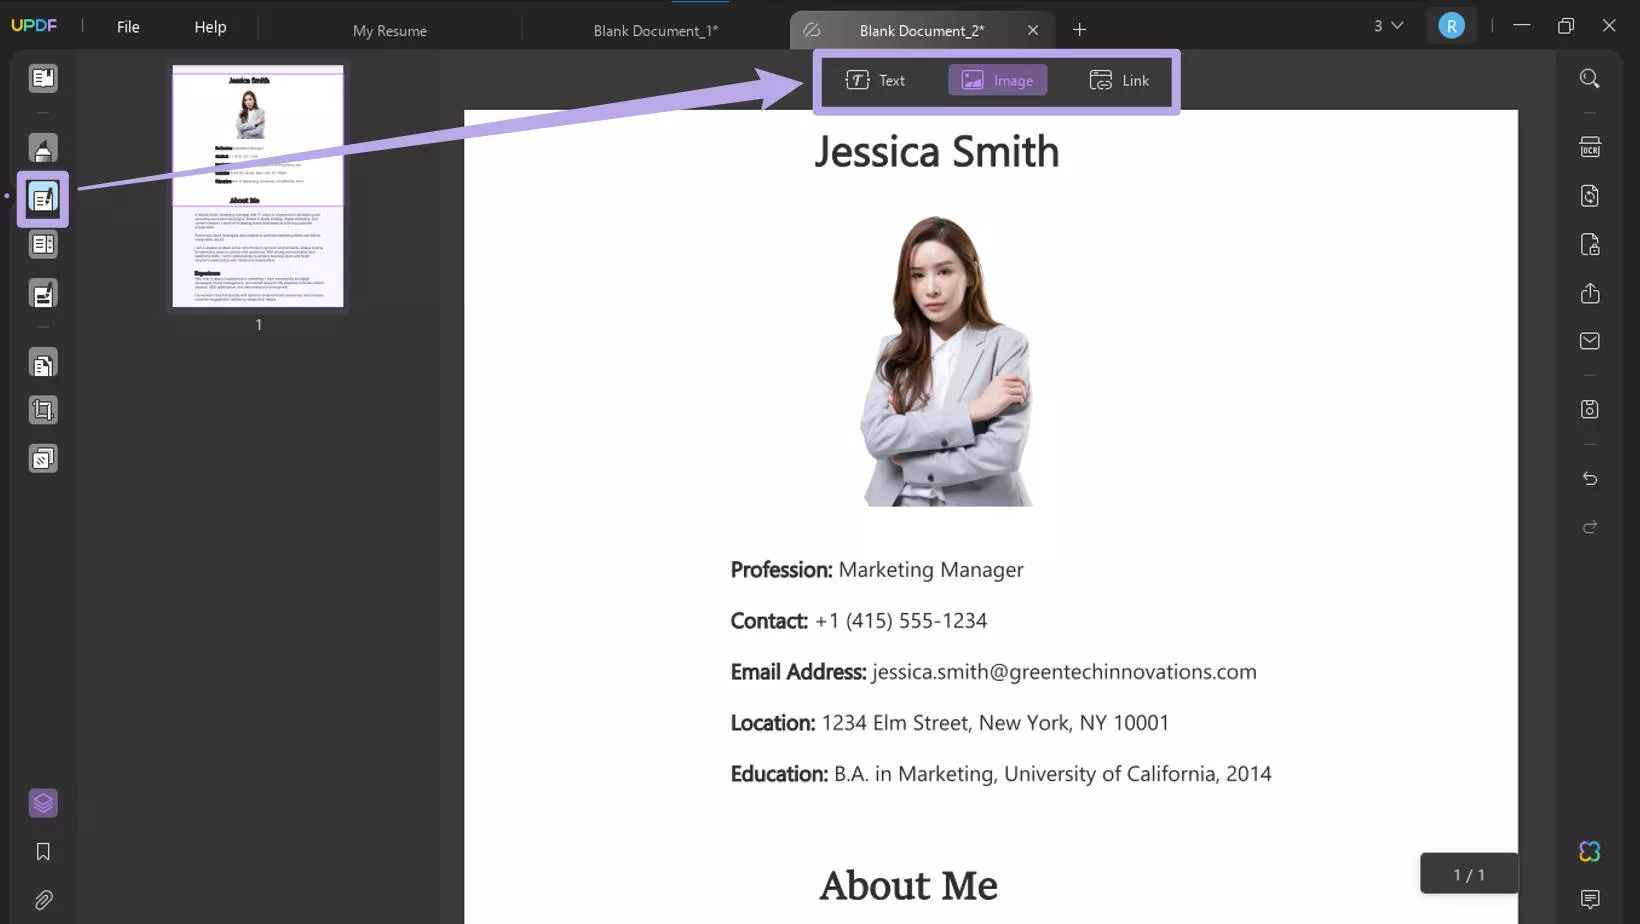This screenshot has width=1640, height=924.
Task: Open the Search panel
Action: click(1590, 78)
